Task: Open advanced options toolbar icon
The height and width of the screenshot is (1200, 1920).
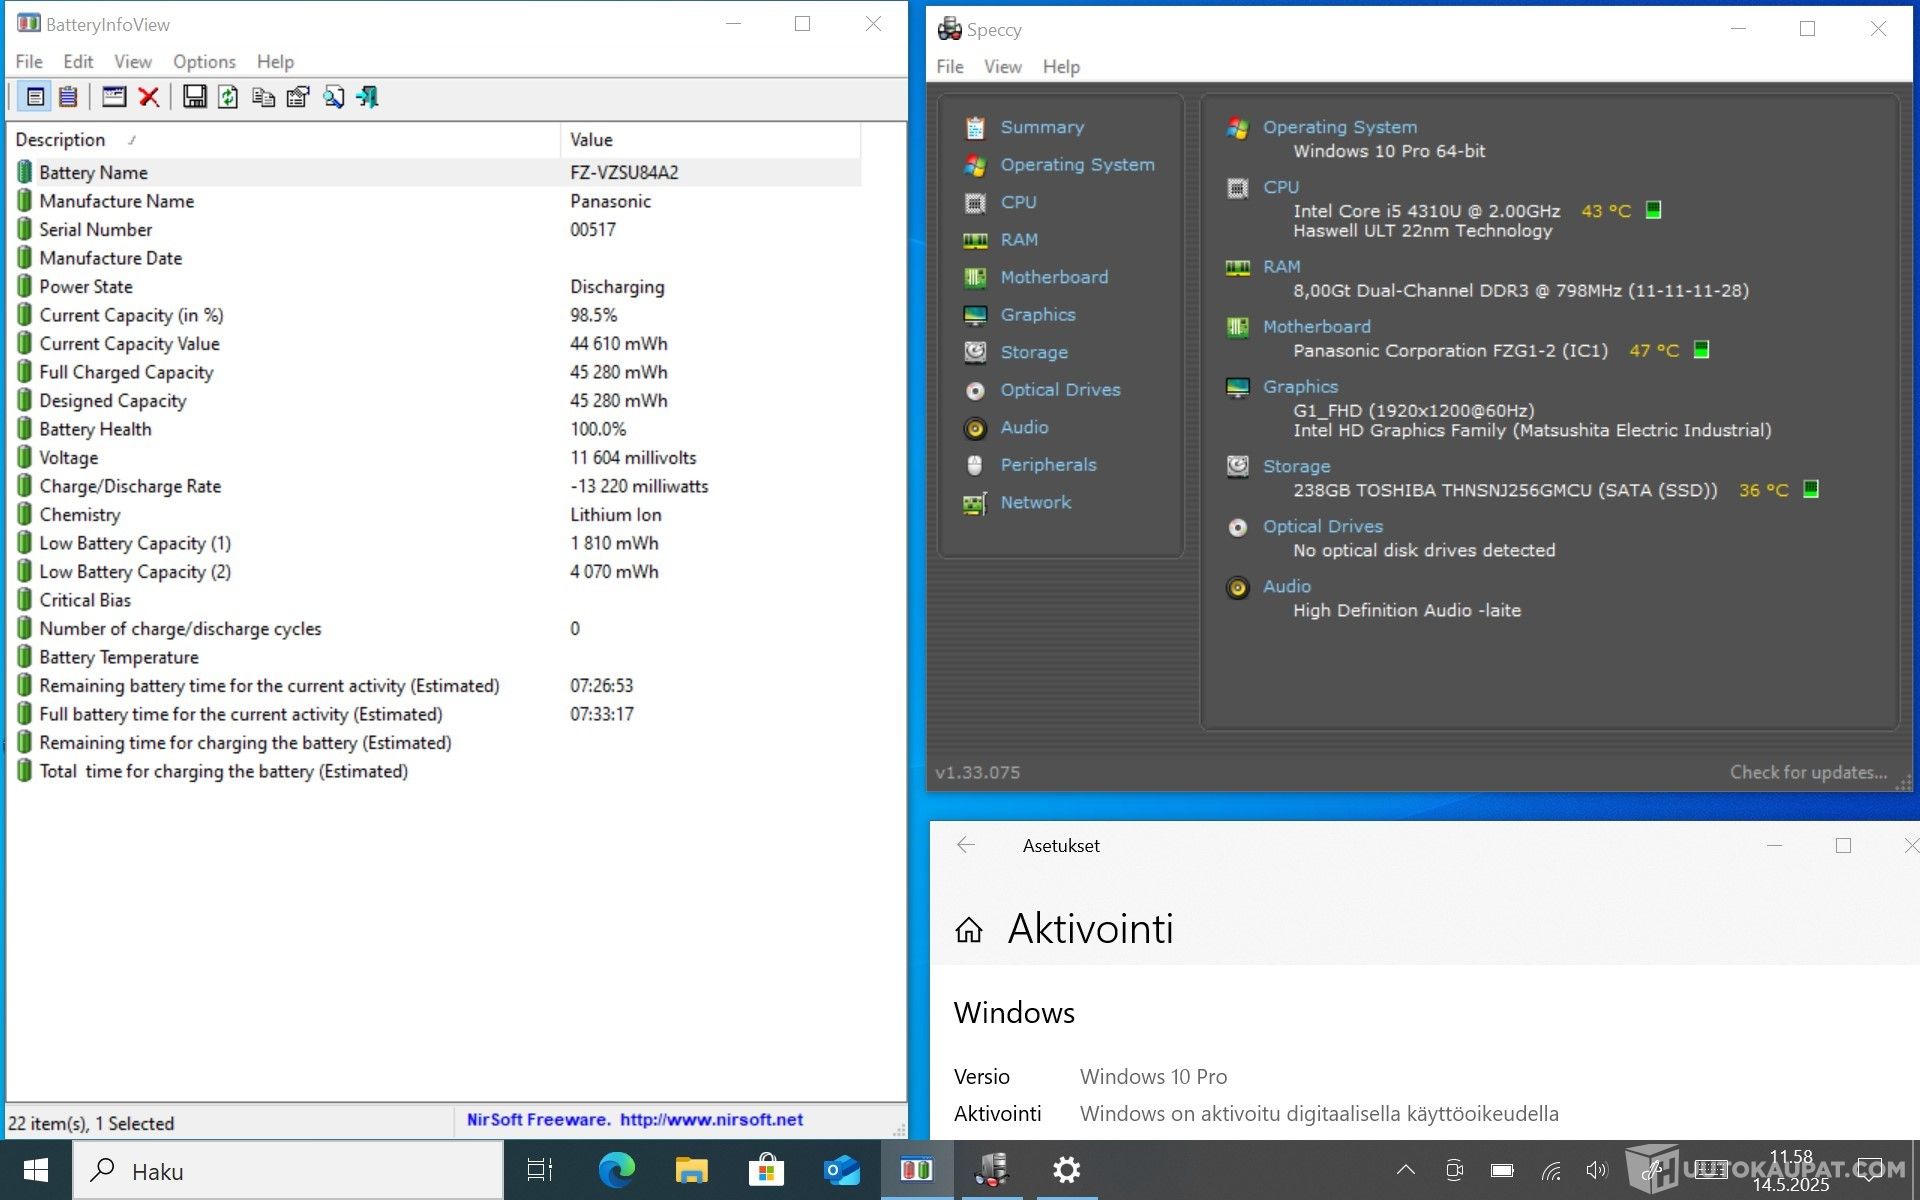Action: click(298, 97)
